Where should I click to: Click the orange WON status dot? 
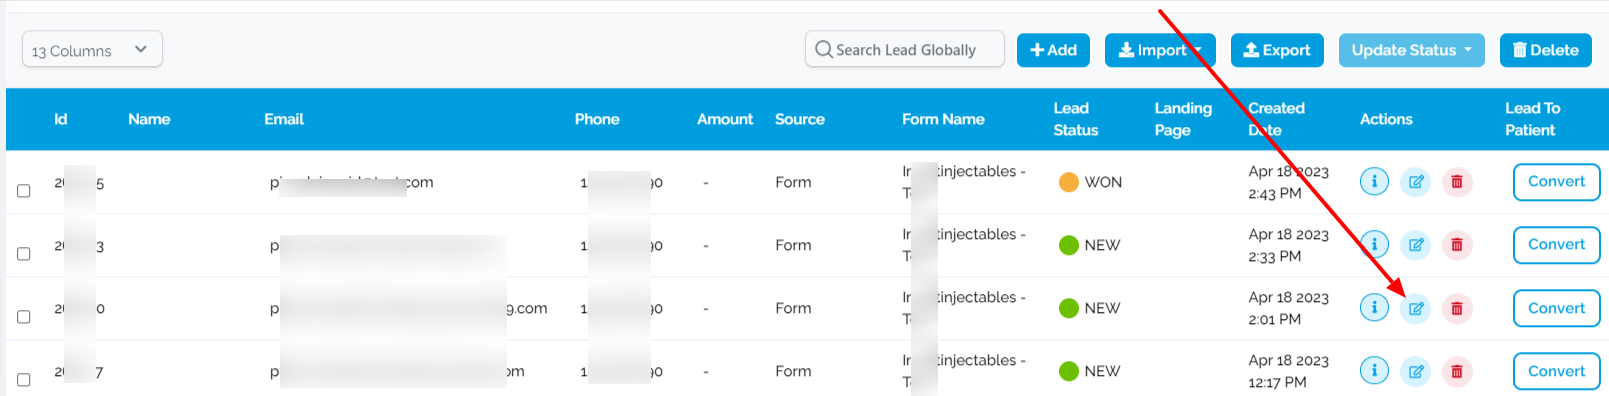click(x=1068, y=182)
